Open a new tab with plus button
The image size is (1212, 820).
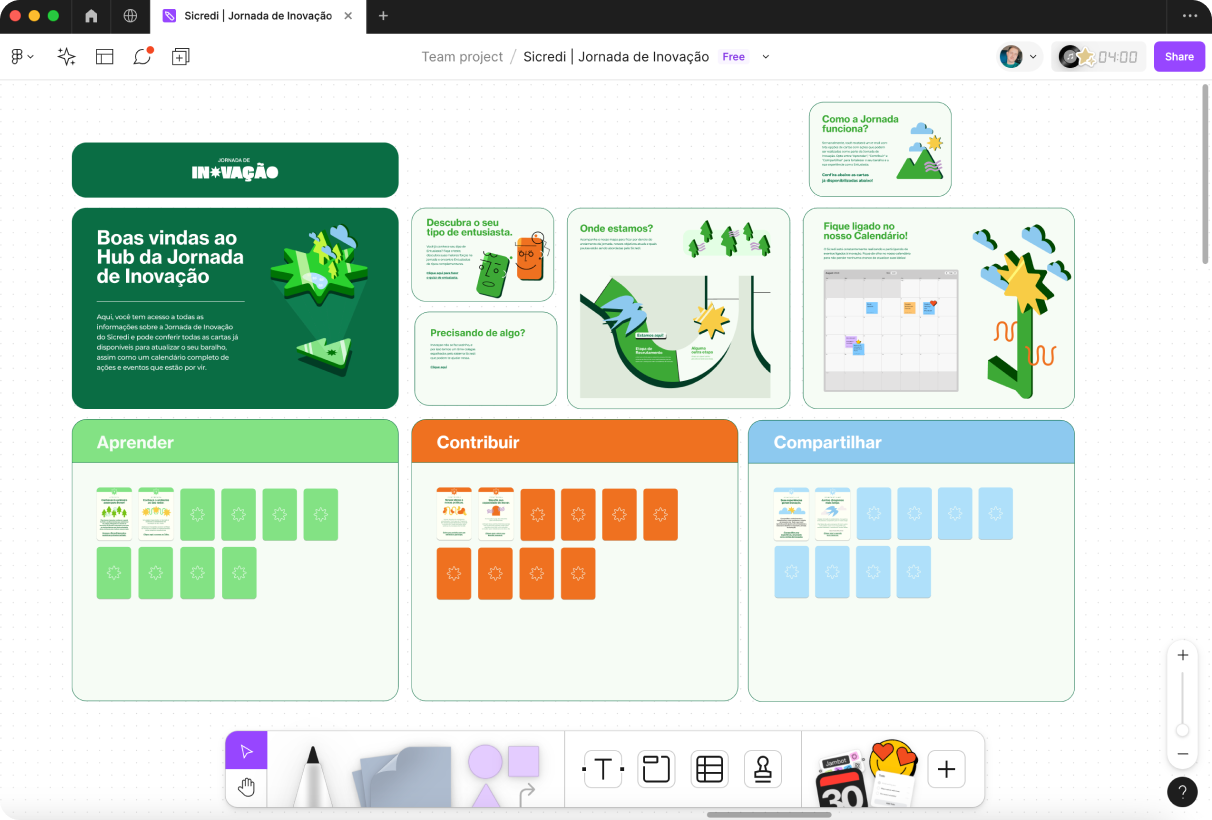pos(383,16)
